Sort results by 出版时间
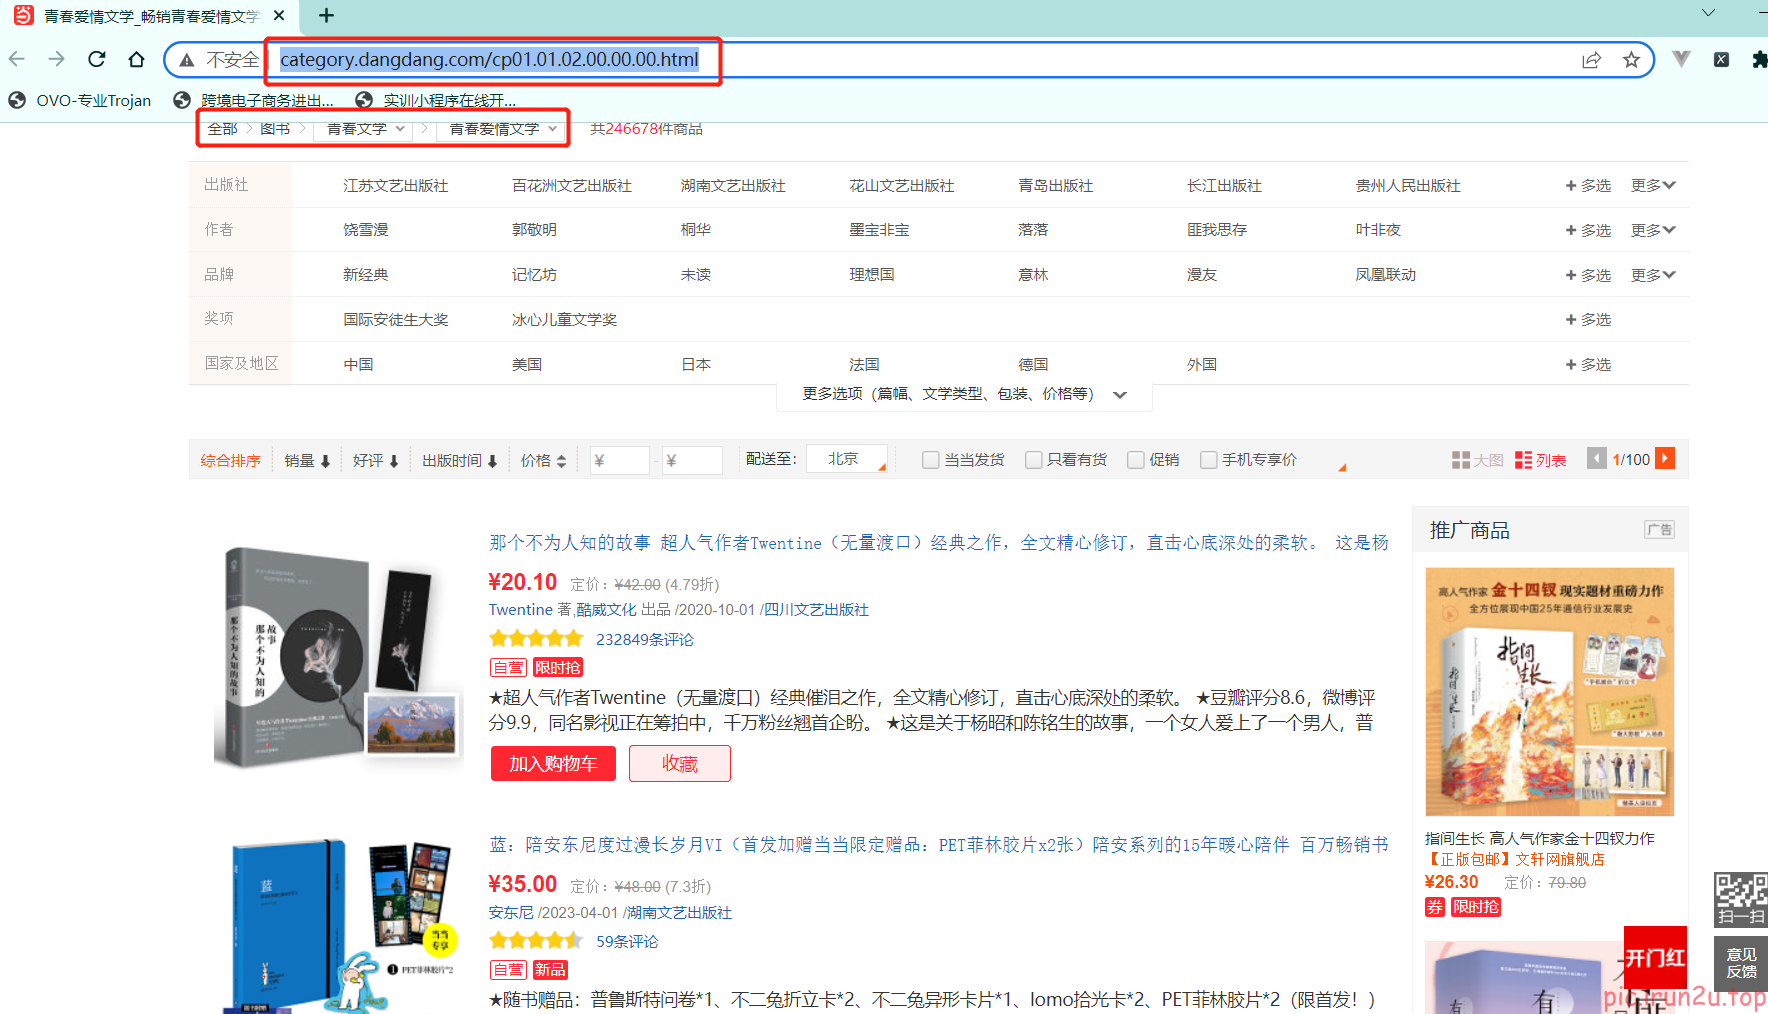The height and width of the screenshot is (1014, 1768). click(x=459, y=461)
